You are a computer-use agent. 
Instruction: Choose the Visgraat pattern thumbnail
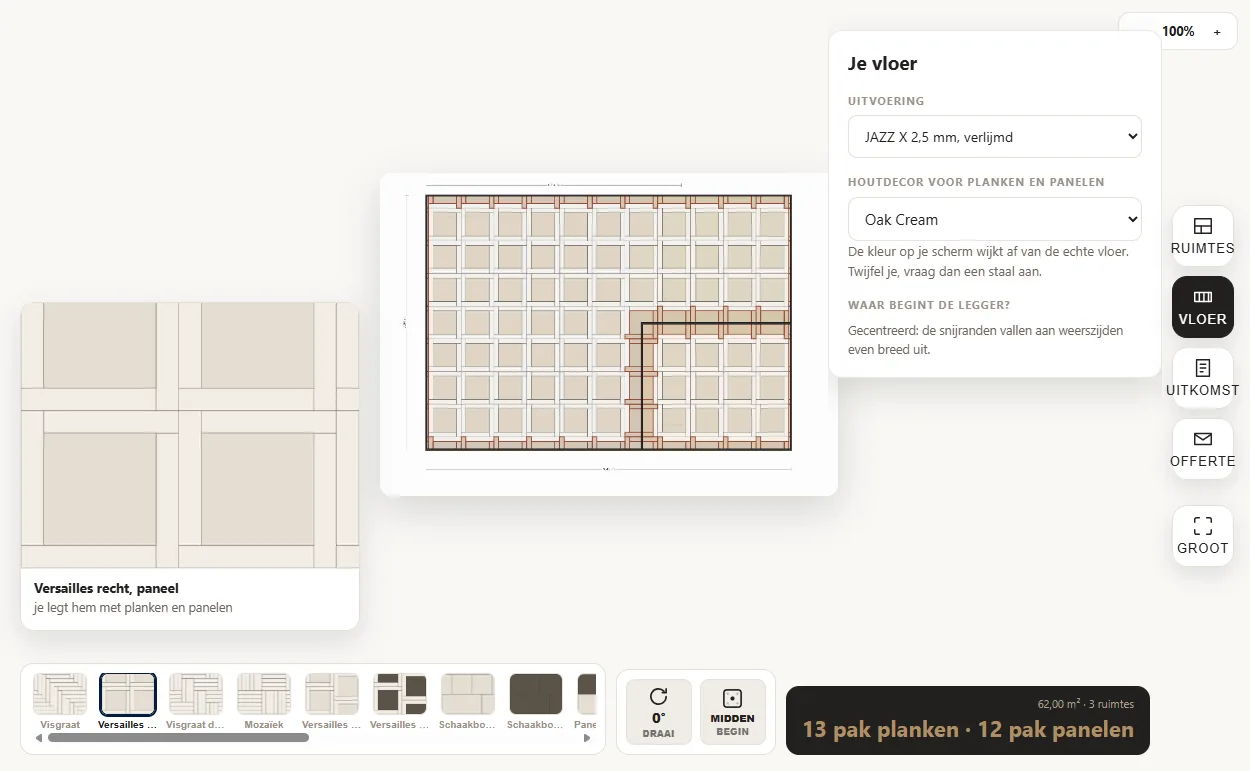tap(60, 701)
